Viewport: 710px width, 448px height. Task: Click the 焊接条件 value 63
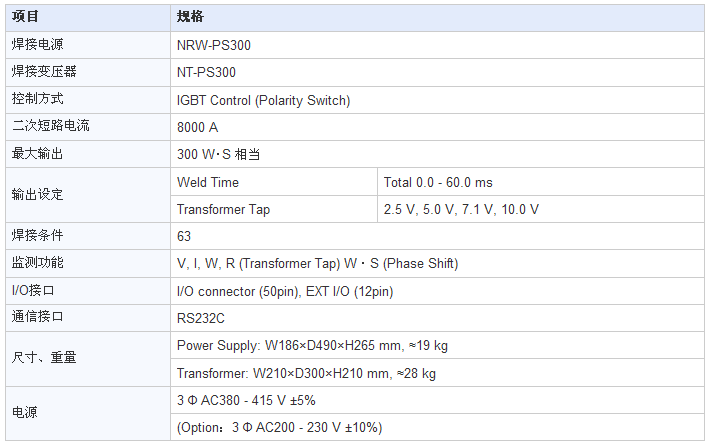point(184,236)
